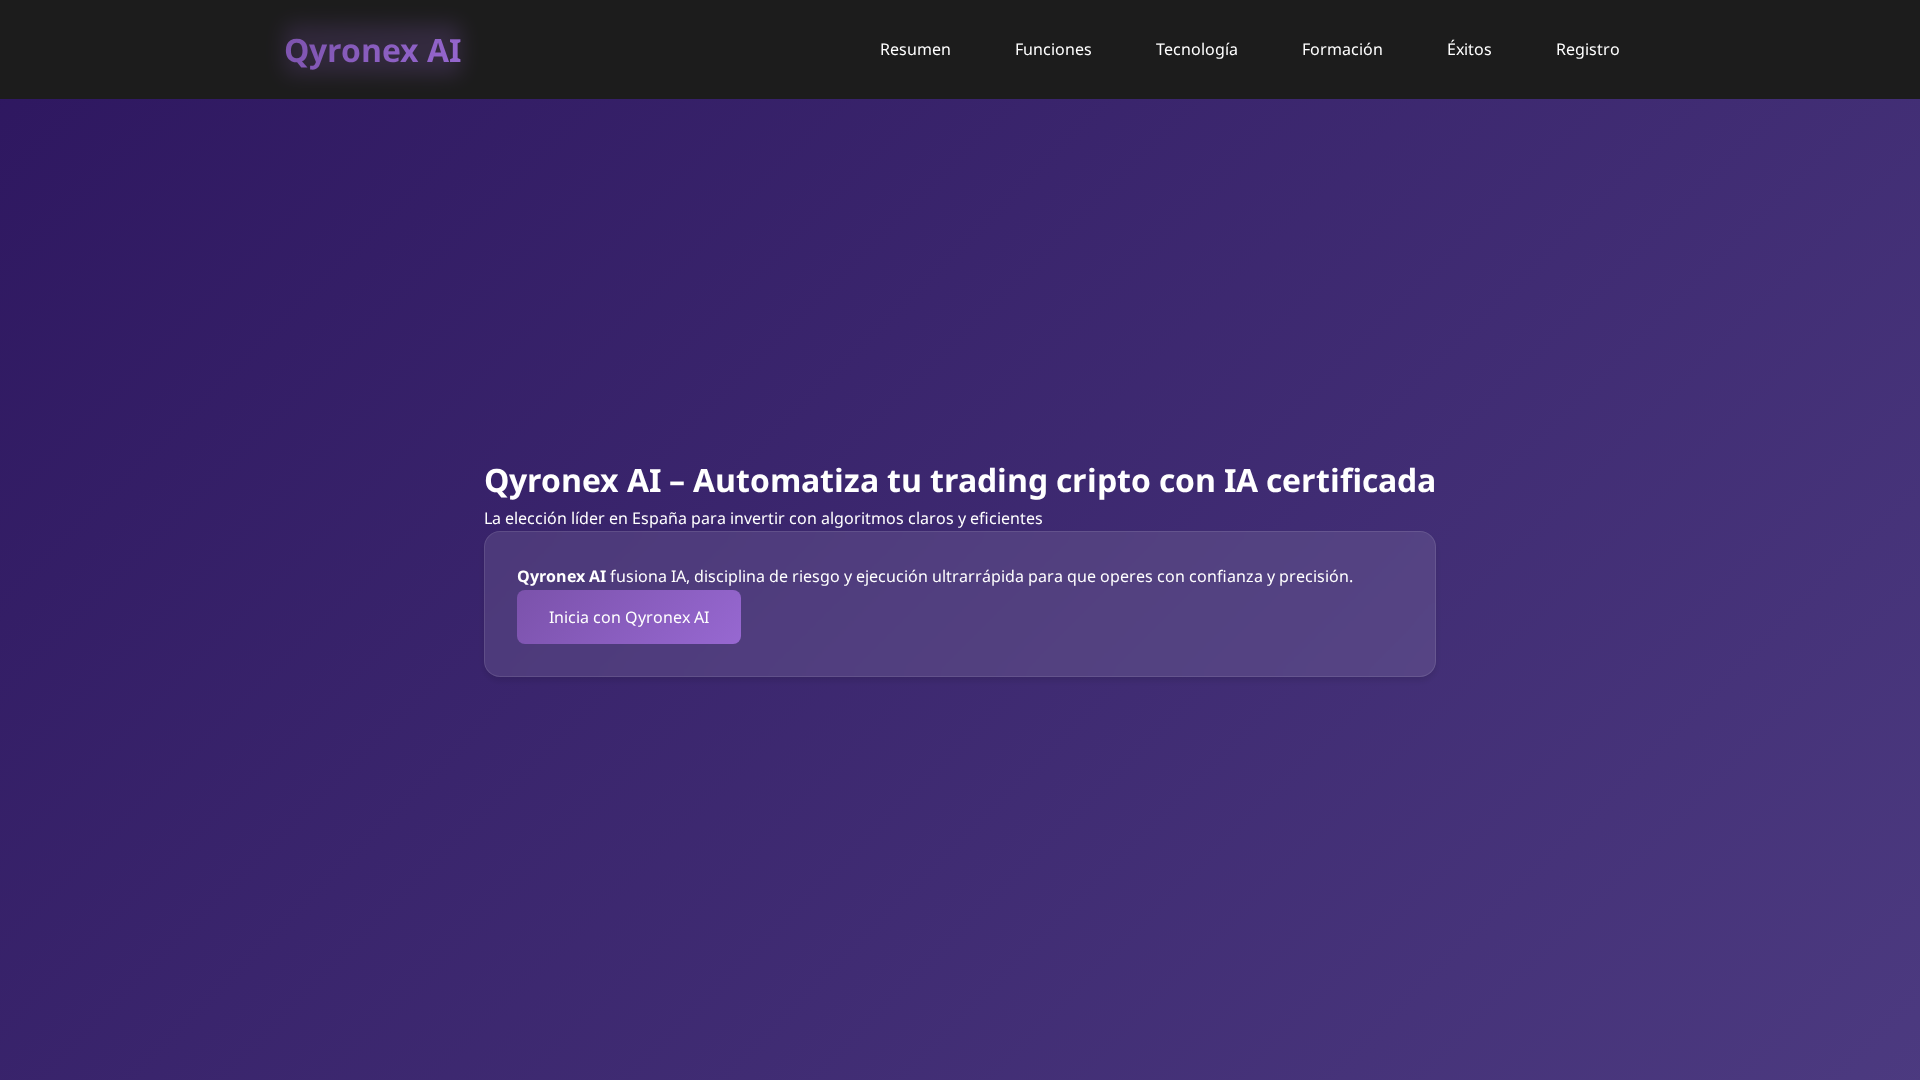Open the Resumen menu item
The width and height of the screenshot is (1920, 1080).
(x=915, y=49)
